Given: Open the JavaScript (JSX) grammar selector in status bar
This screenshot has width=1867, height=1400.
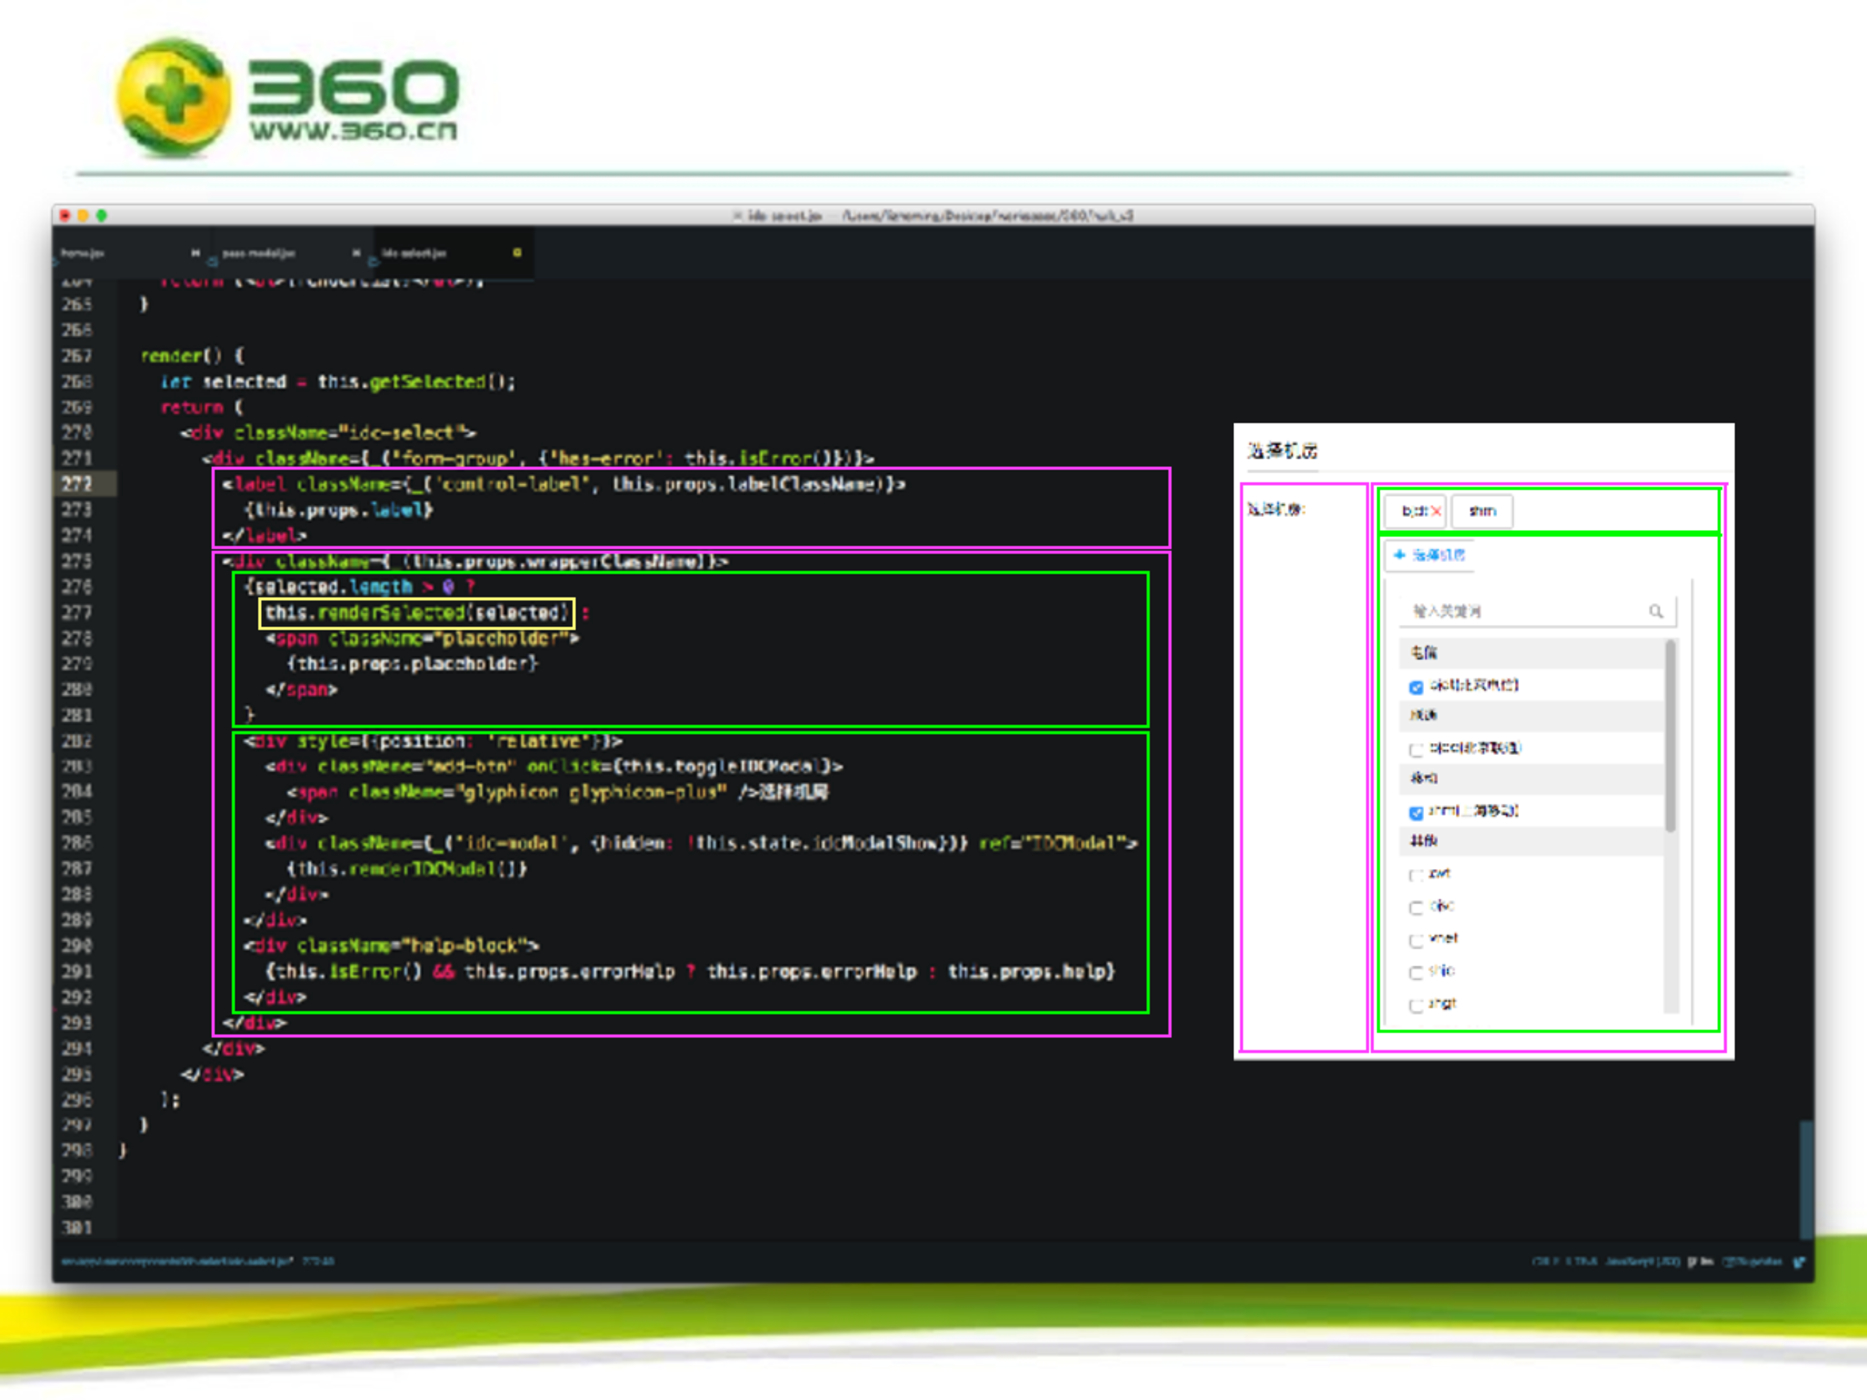Looking at the screenshot, I should (1642, 1262).
